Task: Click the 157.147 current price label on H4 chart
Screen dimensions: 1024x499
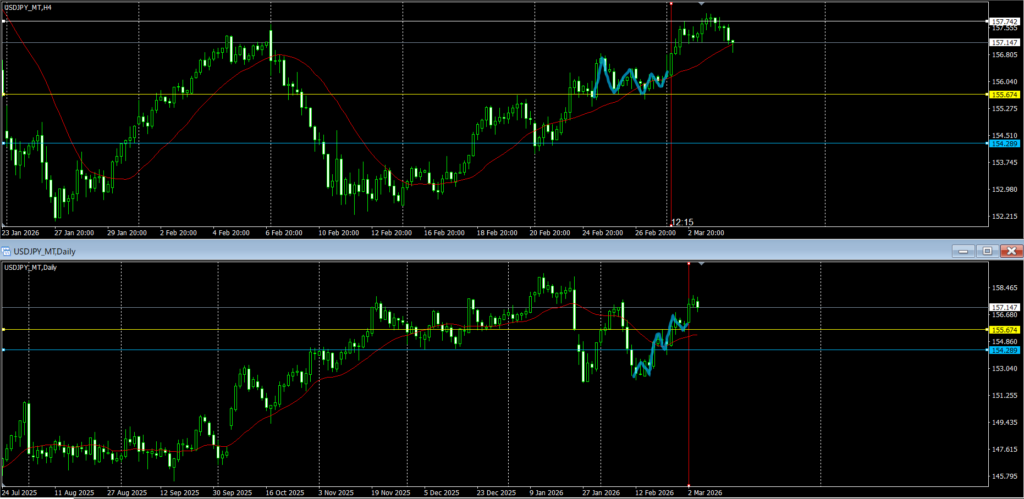Action: point(1003,43)
